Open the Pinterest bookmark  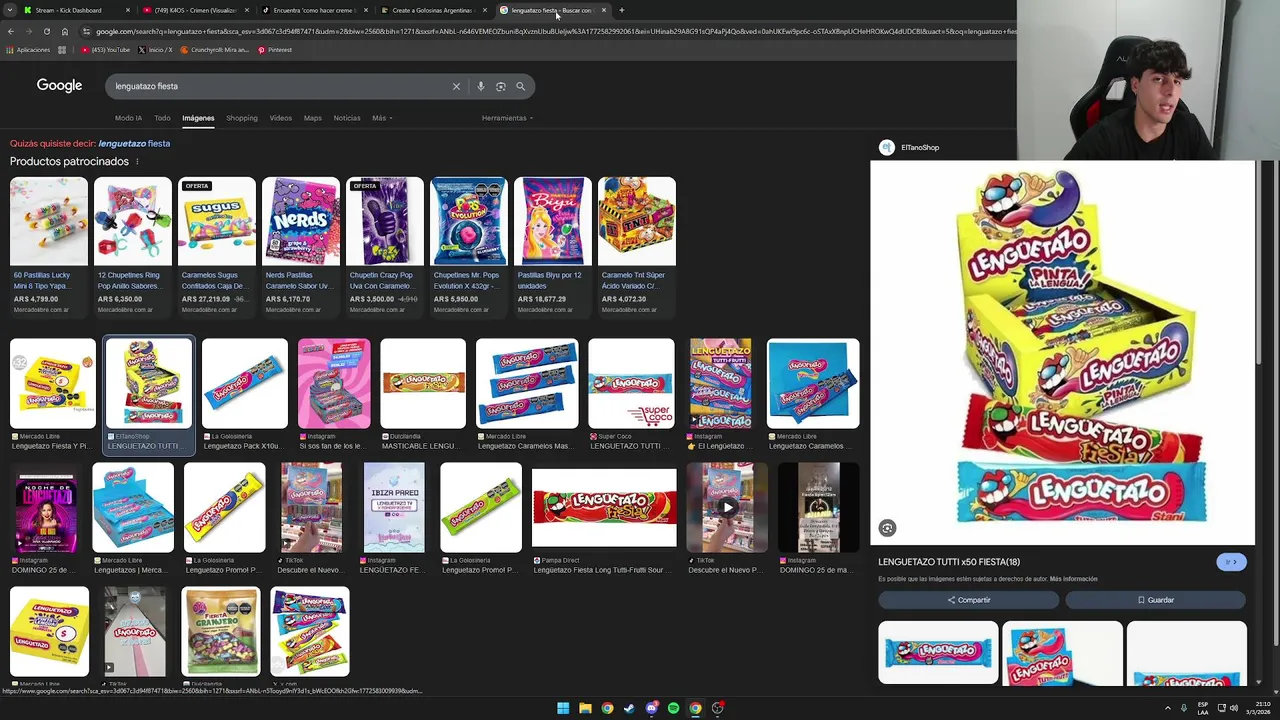[275, 50]
